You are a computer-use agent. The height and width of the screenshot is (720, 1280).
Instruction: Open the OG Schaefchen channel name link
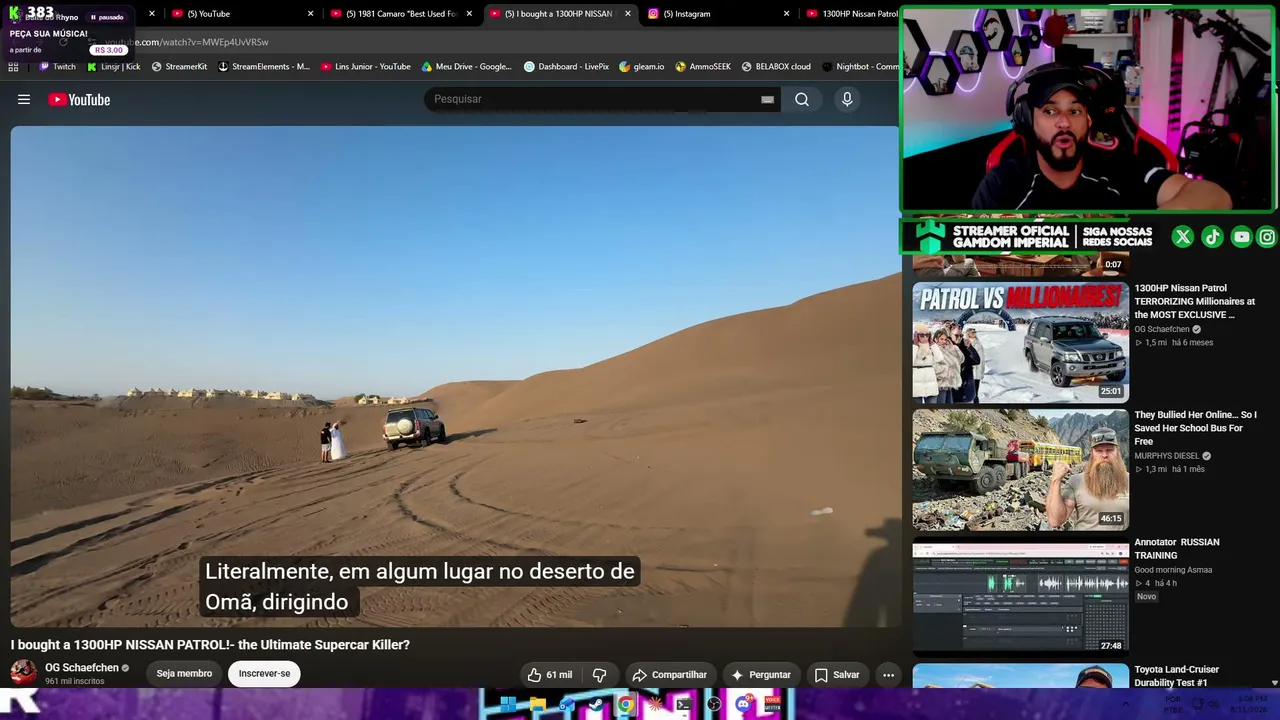pyautogui.click(x=82, y=667)
